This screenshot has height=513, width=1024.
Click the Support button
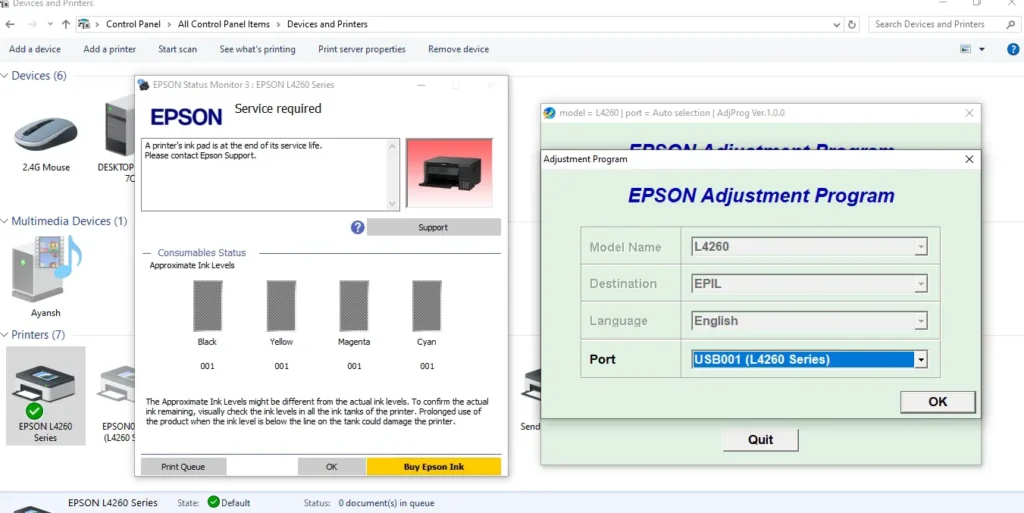[434, 227]
